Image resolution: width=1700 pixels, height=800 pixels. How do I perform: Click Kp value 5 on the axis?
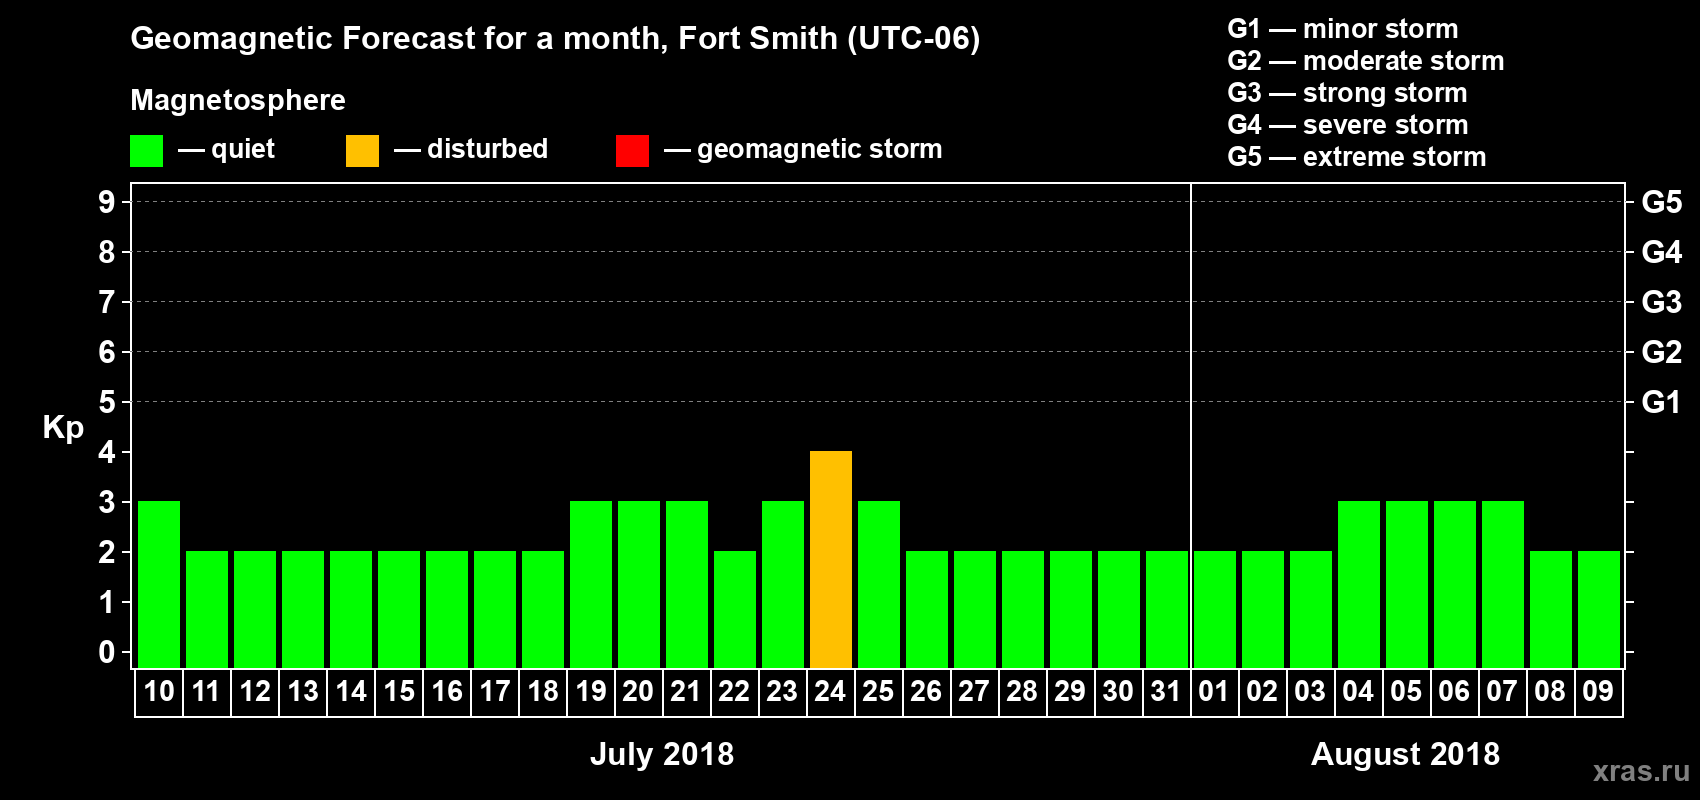(x=106, y=402)
